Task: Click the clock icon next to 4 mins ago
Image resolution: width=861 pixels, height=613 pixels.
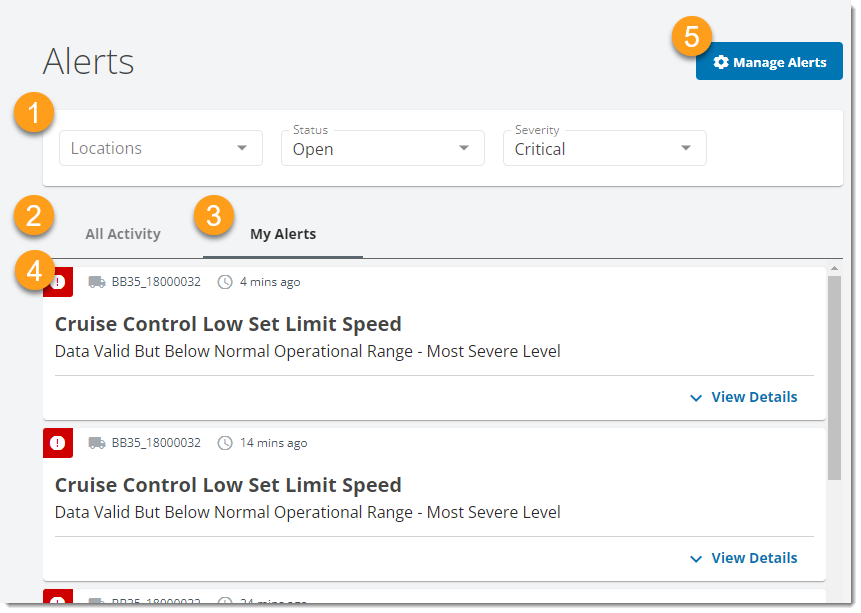Action: (x=224, y=281)
